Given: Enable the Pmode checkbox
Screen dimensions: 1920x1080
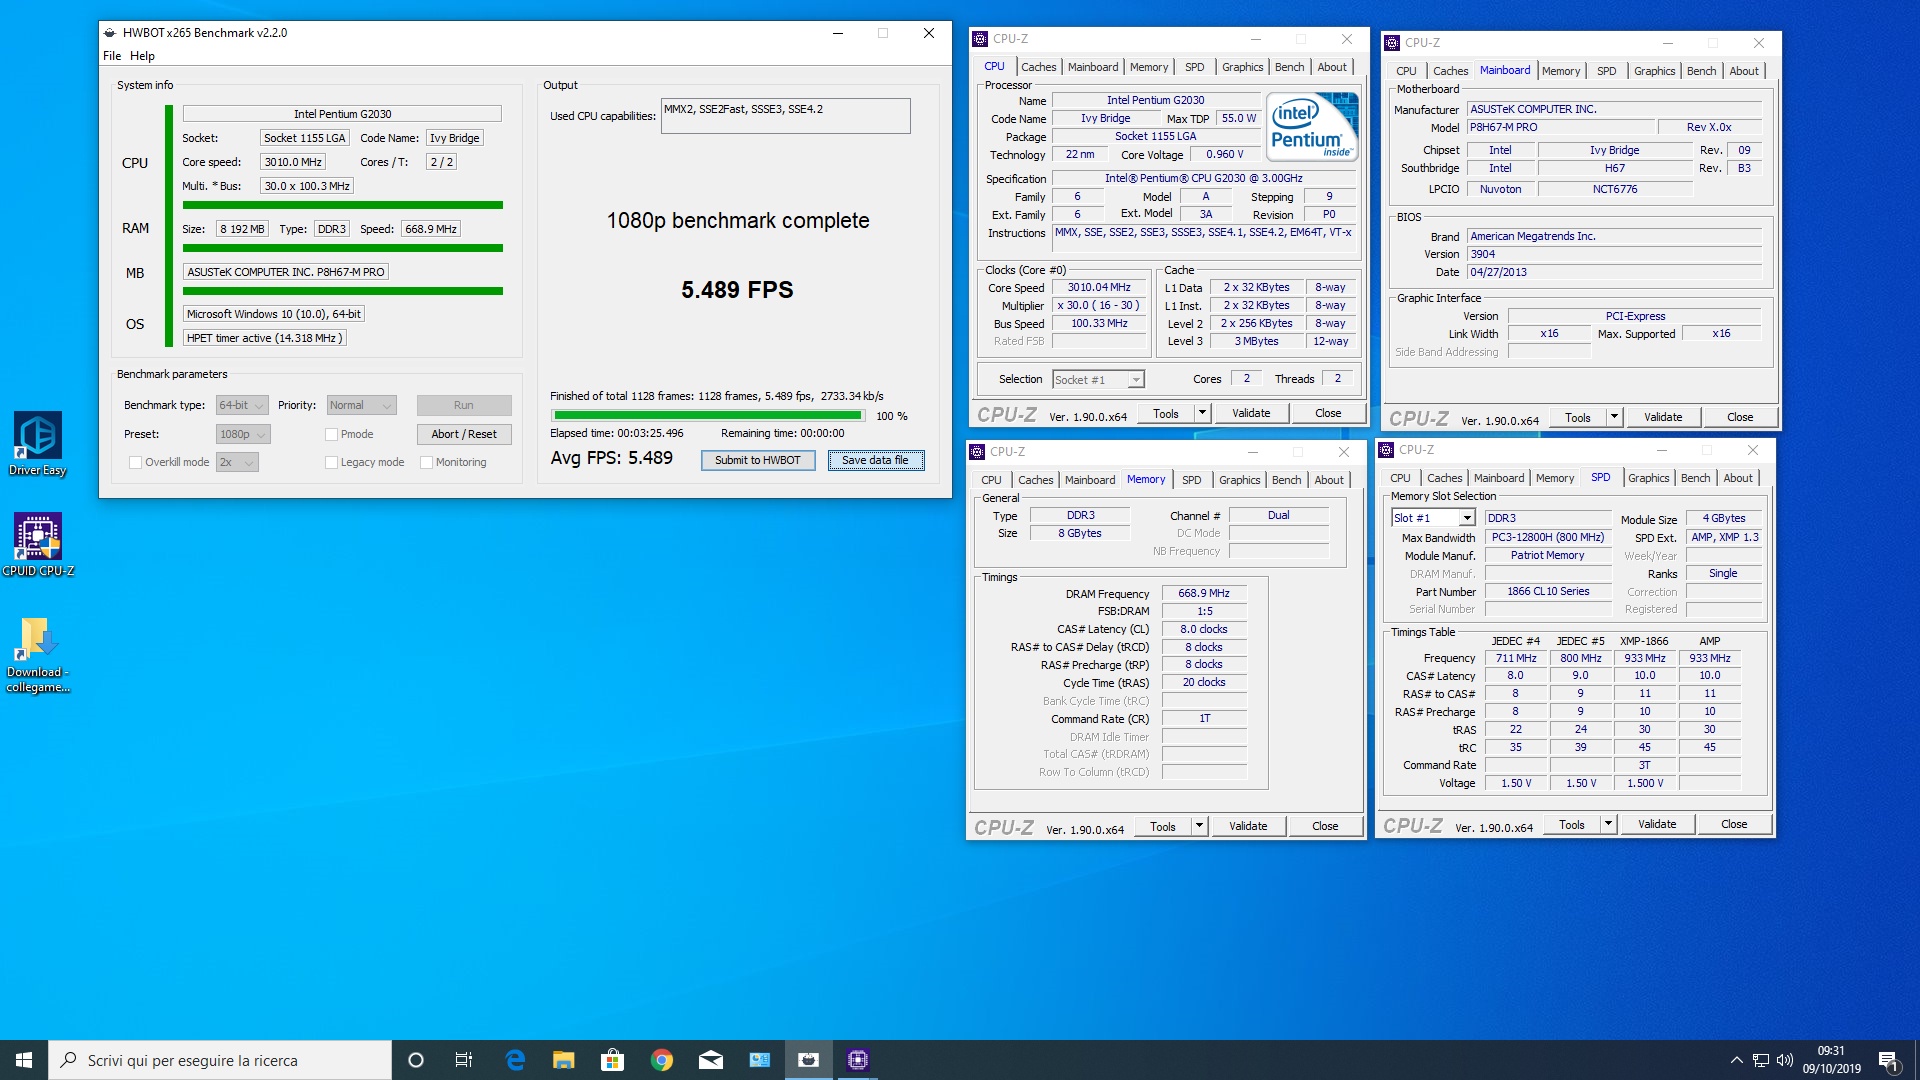Looking at the screenshot, I should (x=331, y=434).
